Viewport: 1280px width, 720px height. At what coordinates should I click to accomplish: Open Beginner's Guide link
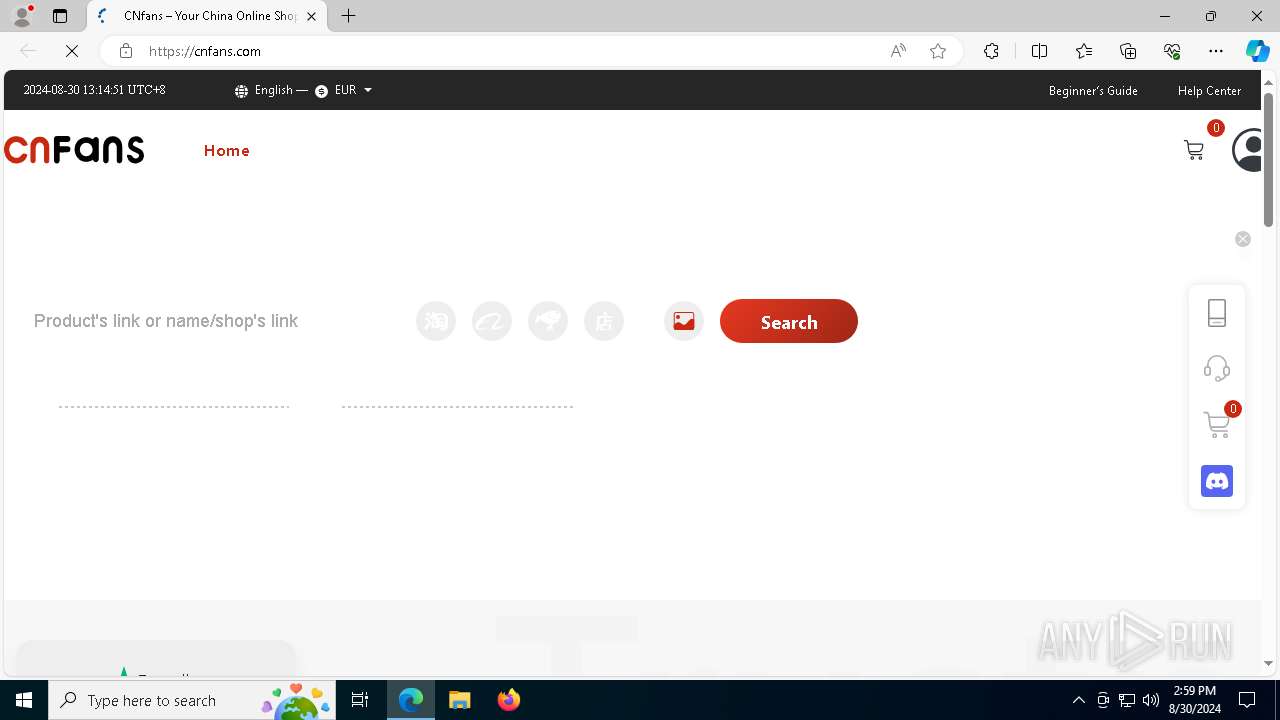click(1093, 90)
